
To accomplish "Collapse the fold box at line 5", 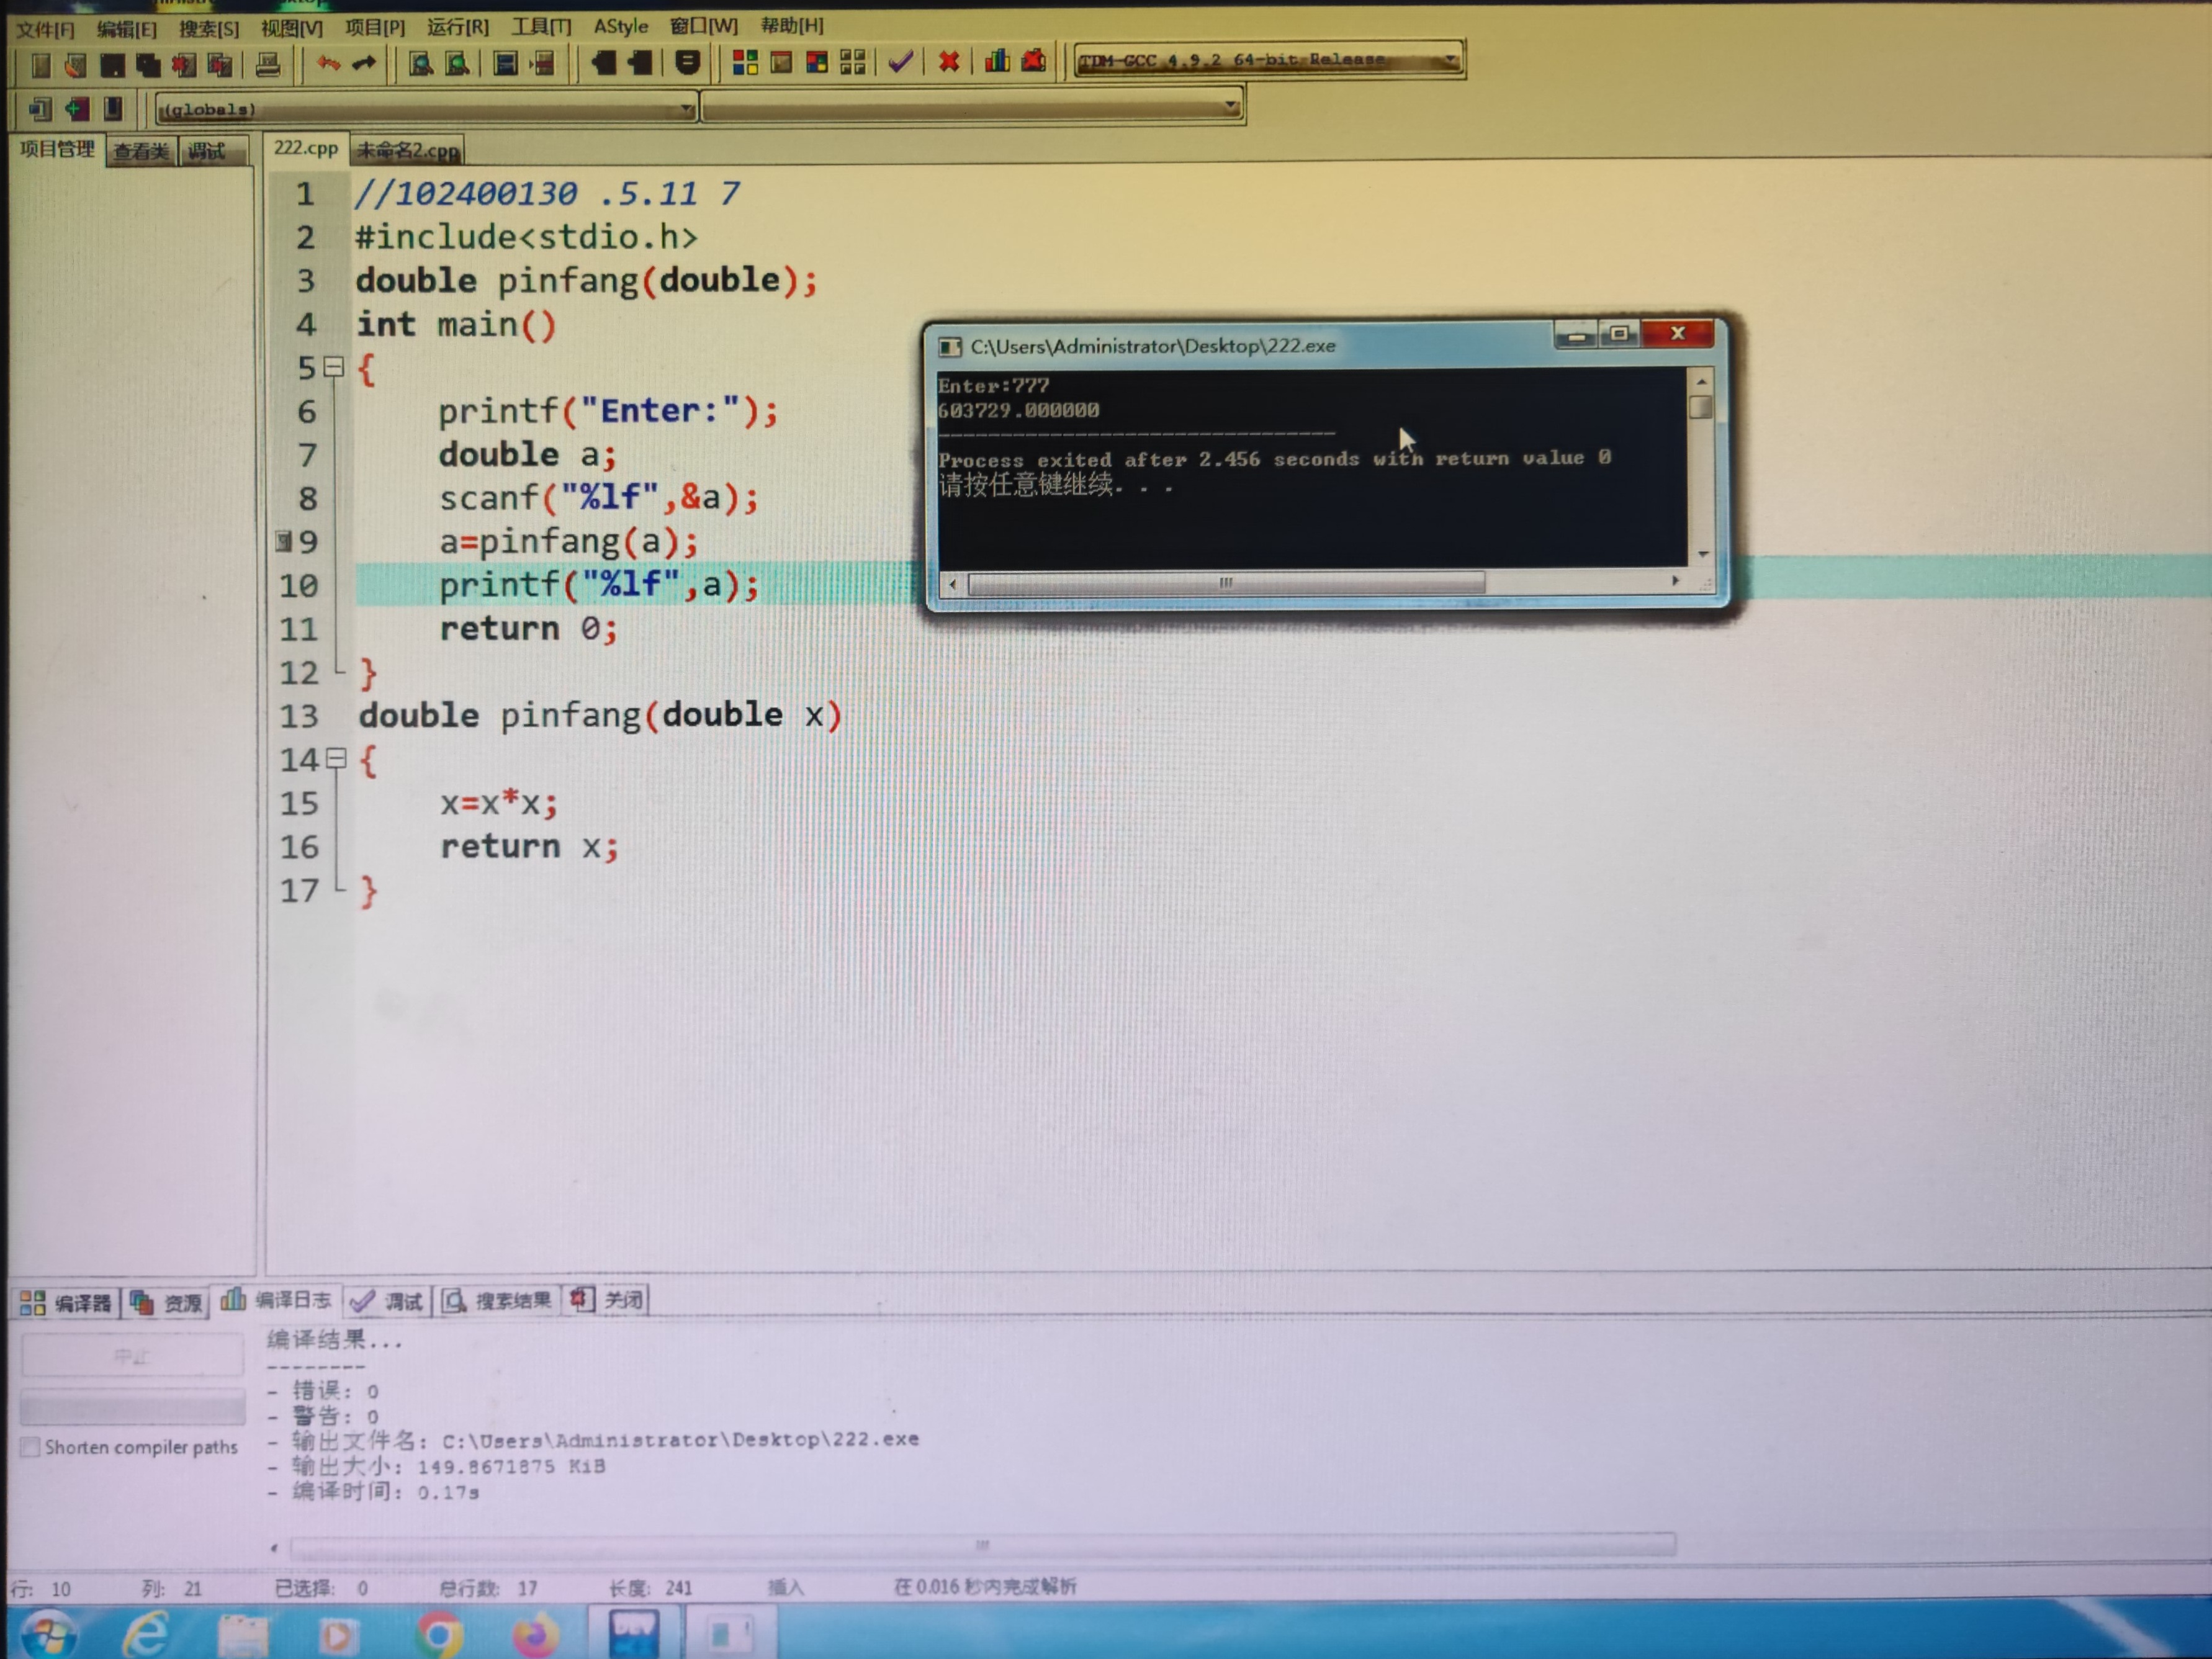I will coord(335,367).
